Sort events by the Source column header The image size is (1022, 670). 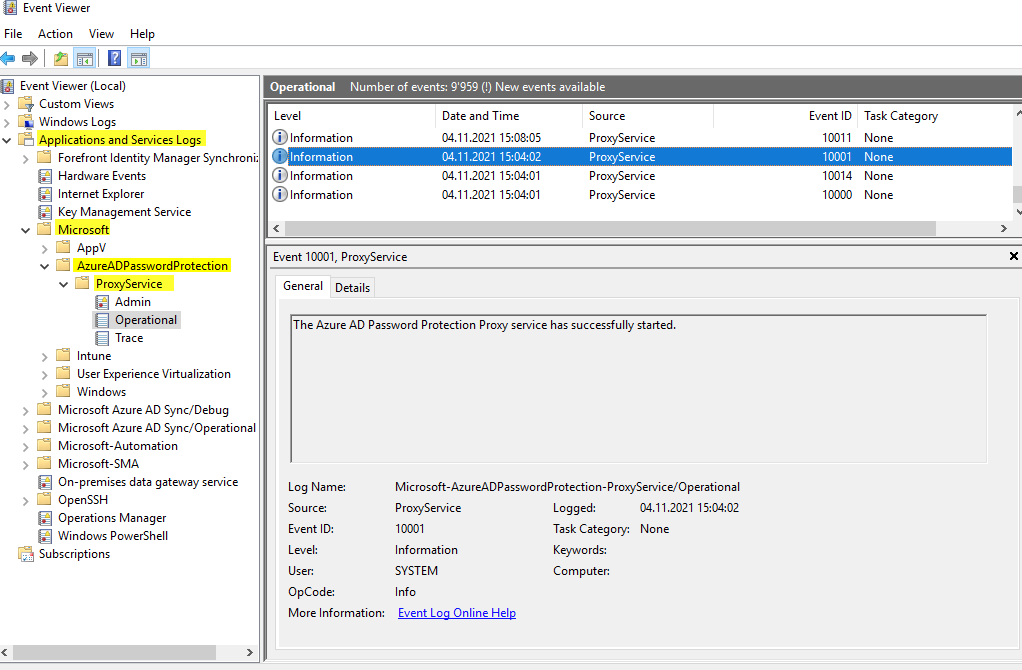(648, 116)
